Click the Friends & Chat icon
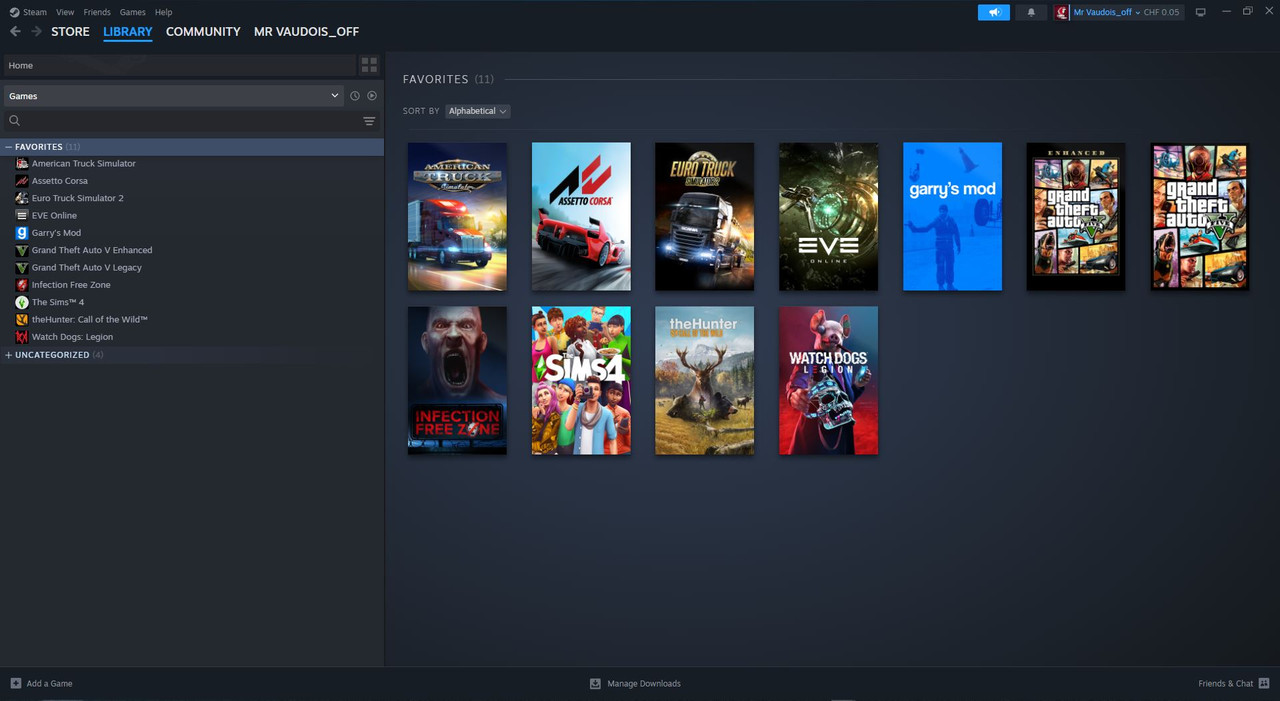The height and width of the screenshot is (701, 1280). coord(1264,683)
